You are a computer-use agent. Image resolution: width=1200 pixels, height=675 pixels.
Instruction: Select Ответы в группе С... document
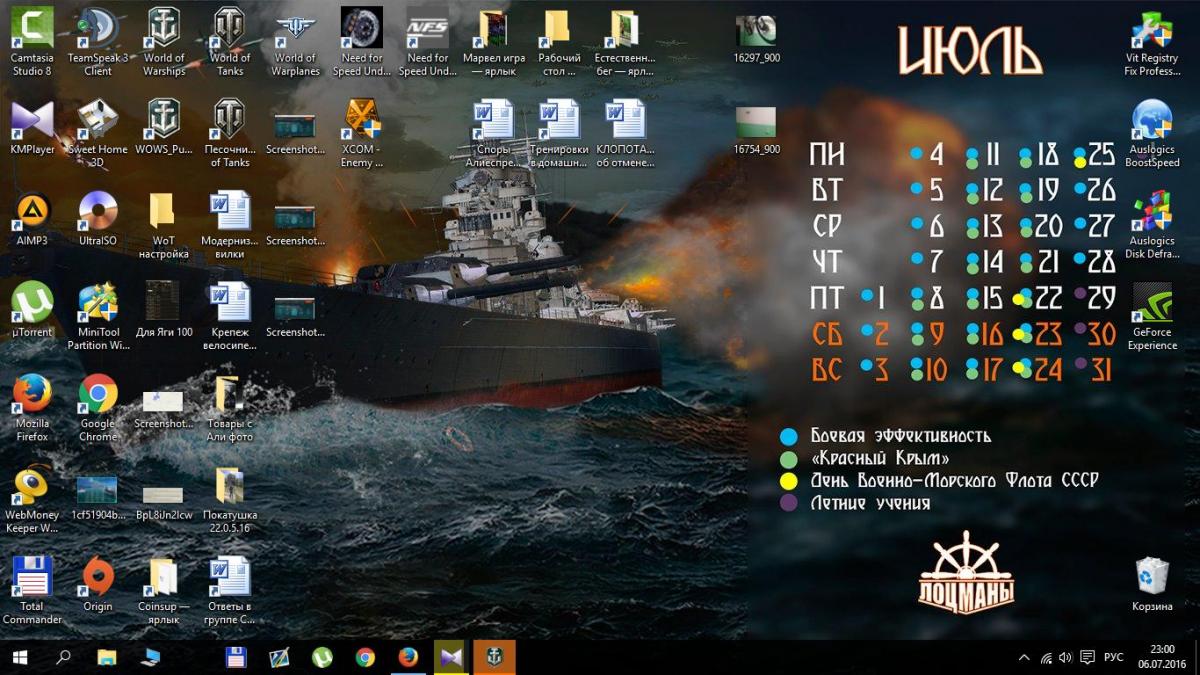pyautogui.click(x=230, y=591)
